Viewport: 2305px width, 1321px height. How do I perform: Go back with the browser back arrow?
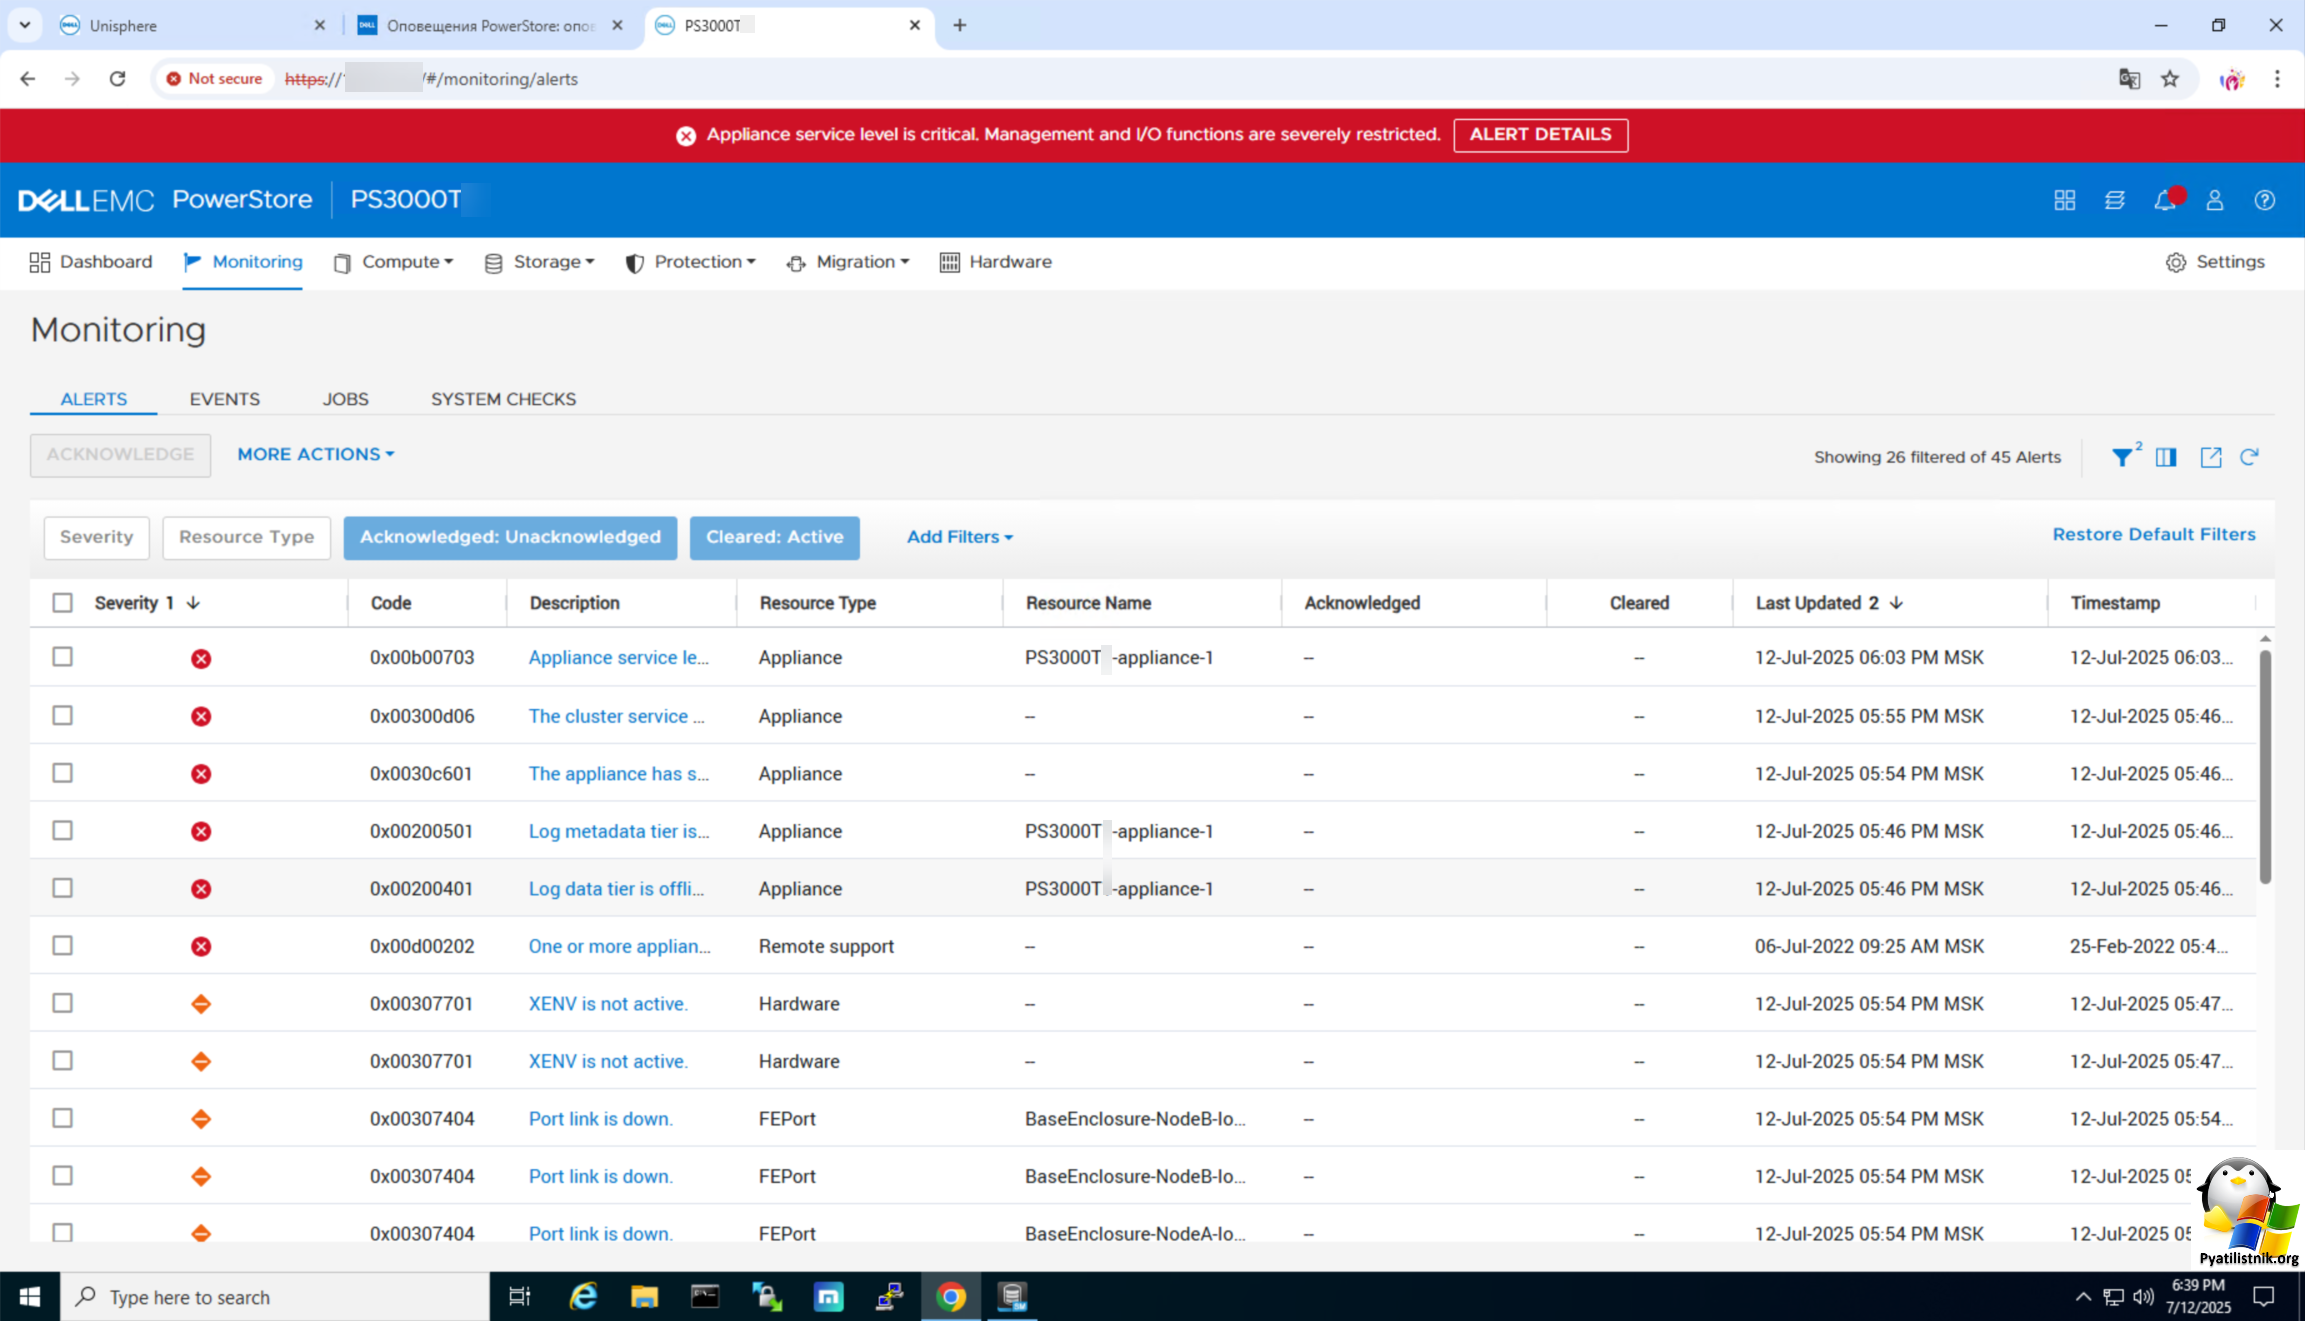click(x=27, y=78)
